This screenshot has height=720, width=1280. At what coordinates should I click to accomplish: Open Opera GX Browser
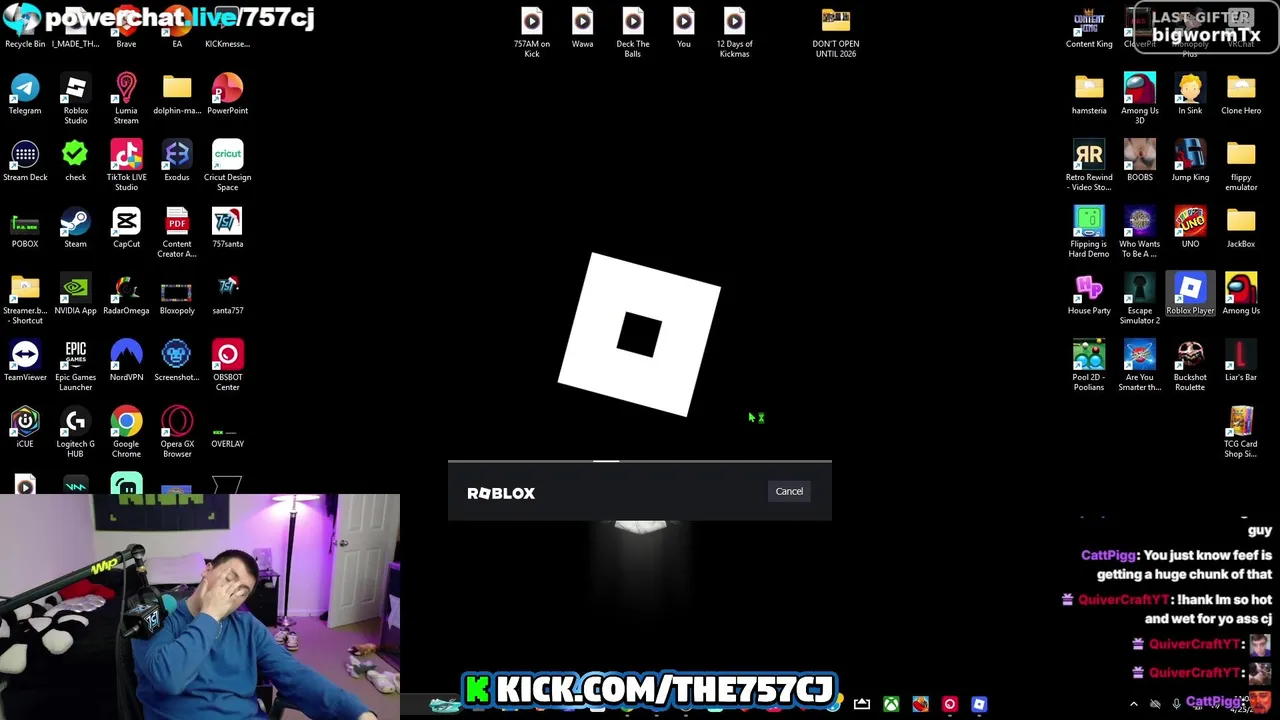(x=177, y=432)
